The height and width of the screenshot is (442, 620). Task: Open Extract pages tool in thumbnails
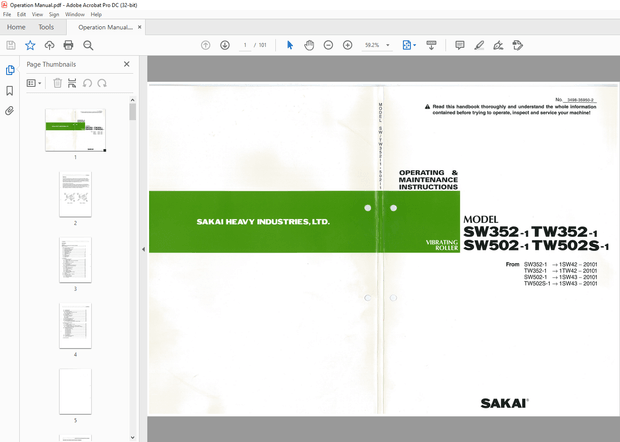[x=72, y=83]
